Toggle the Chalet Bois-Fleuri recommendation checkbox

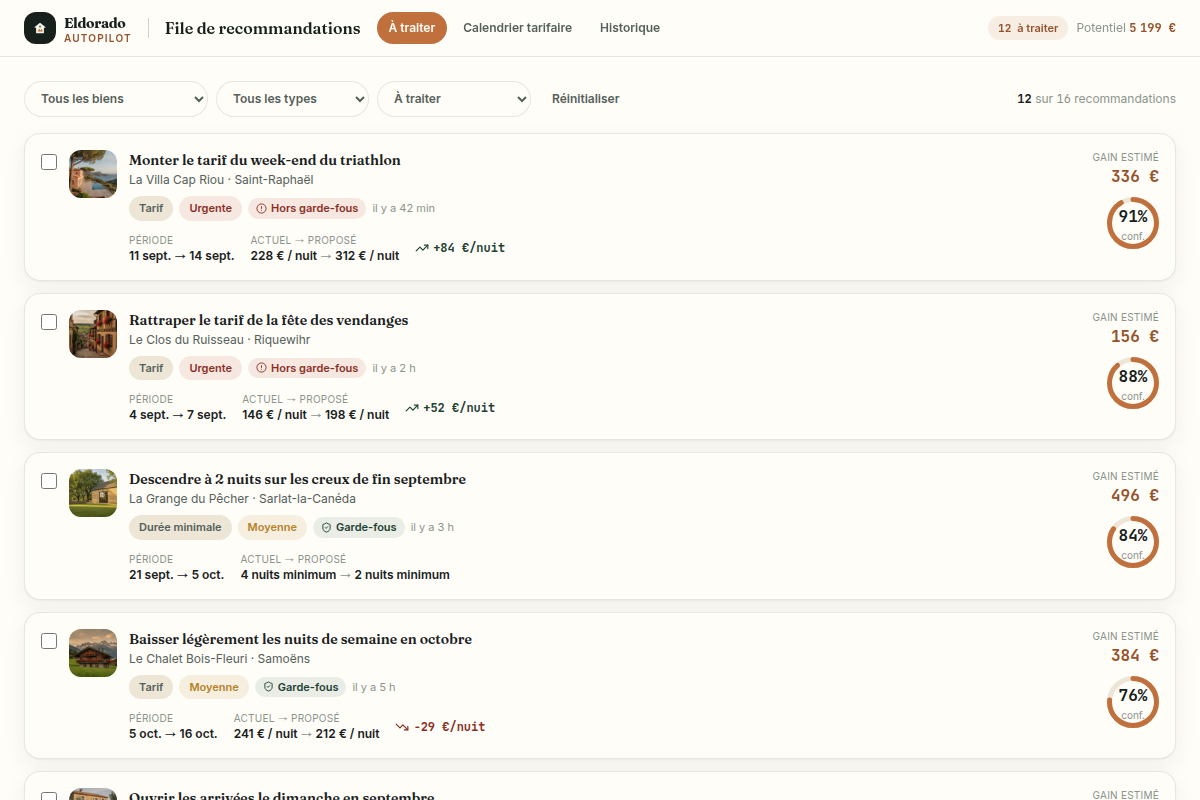(x=49, y=641)
